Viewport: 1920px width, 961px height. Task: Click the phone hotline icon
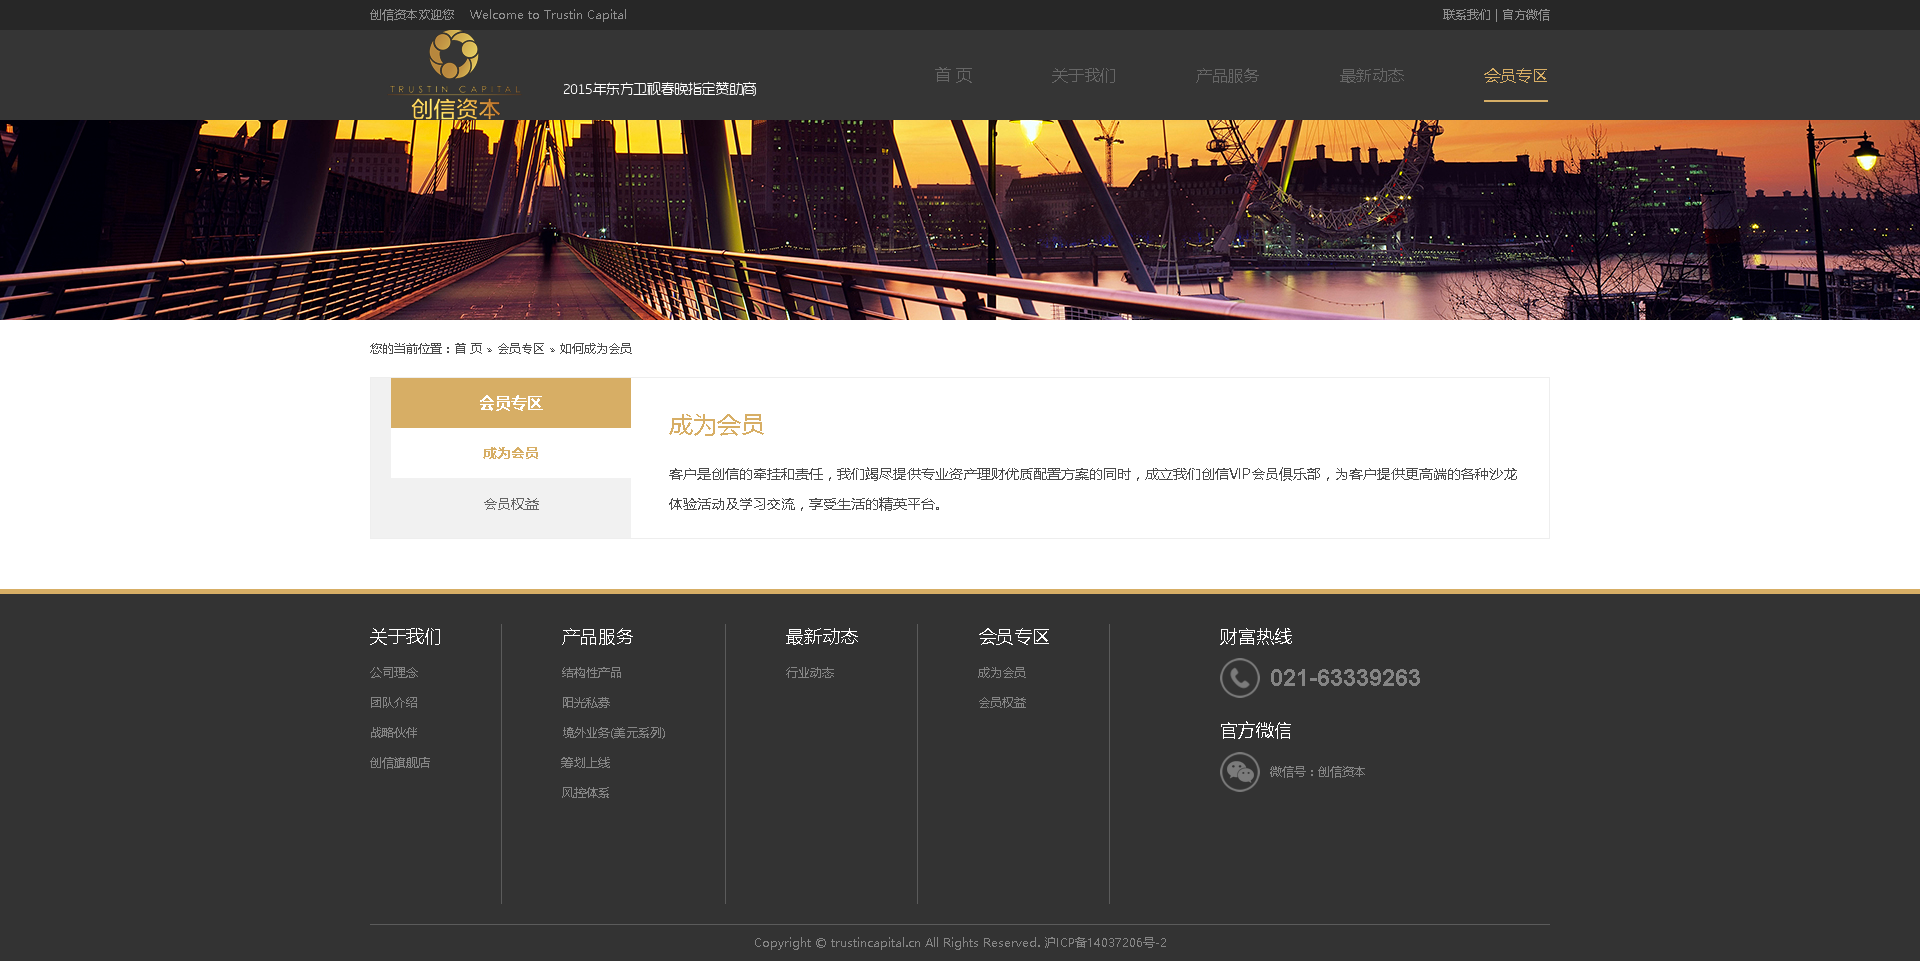[x=1239, y=678]
